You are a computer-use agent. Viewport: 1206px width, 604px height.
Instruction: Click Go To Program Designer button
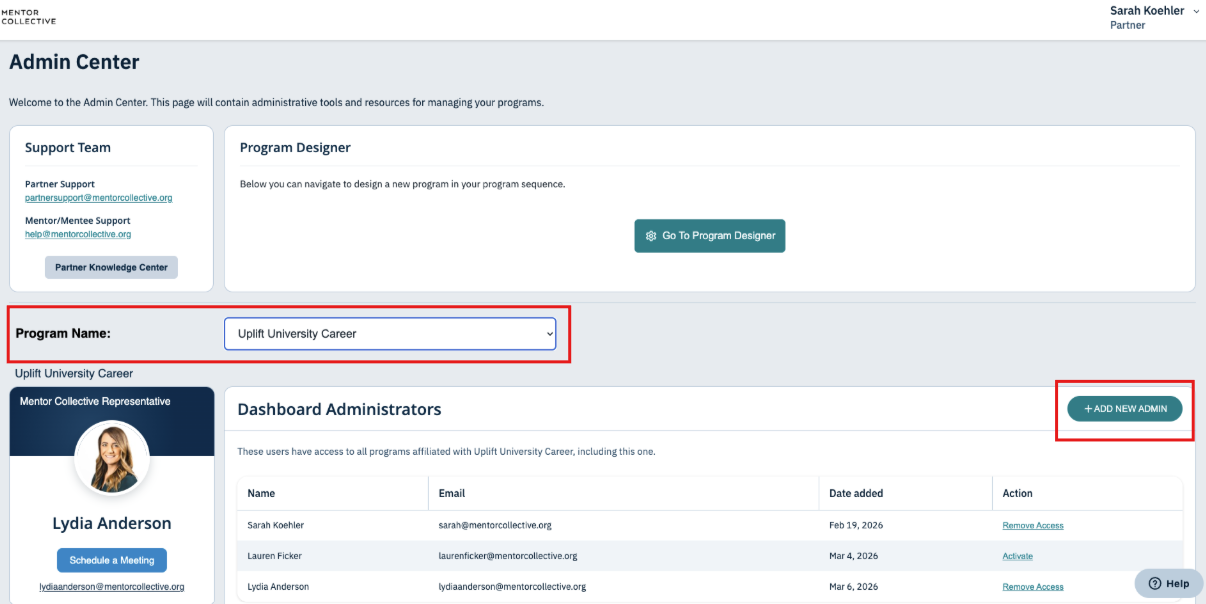click(710, 236)
